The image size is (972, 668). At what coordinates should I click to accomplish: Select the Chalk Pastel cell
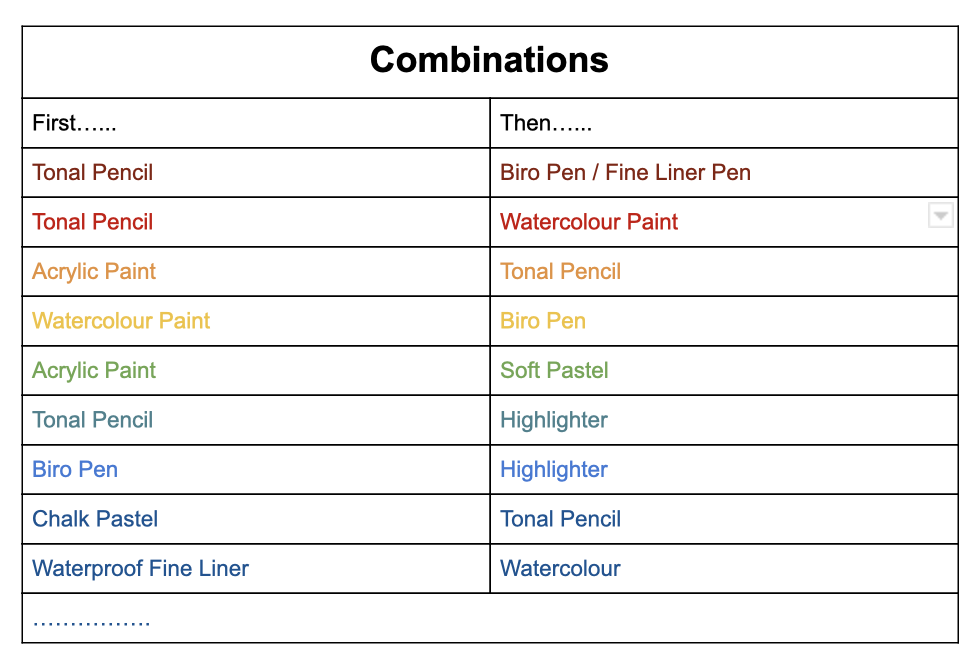point(95,519)
